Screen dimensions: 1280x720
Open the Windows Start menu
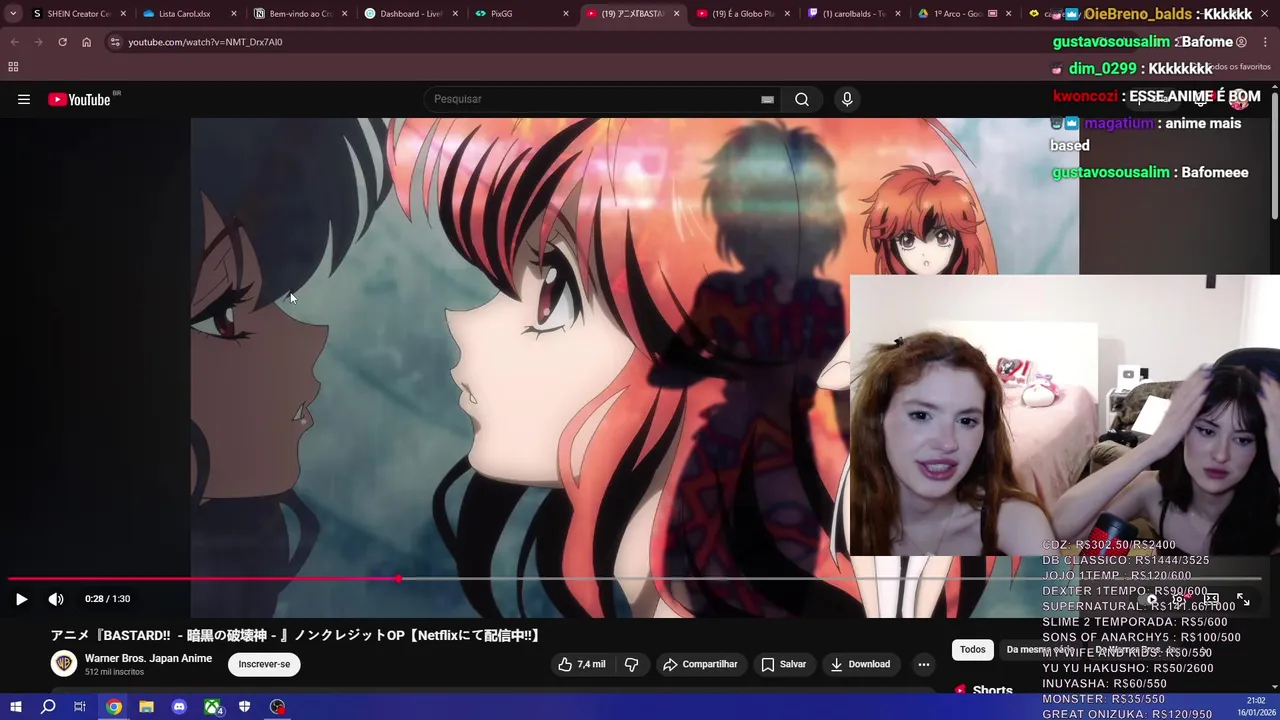tap(15, 707)
